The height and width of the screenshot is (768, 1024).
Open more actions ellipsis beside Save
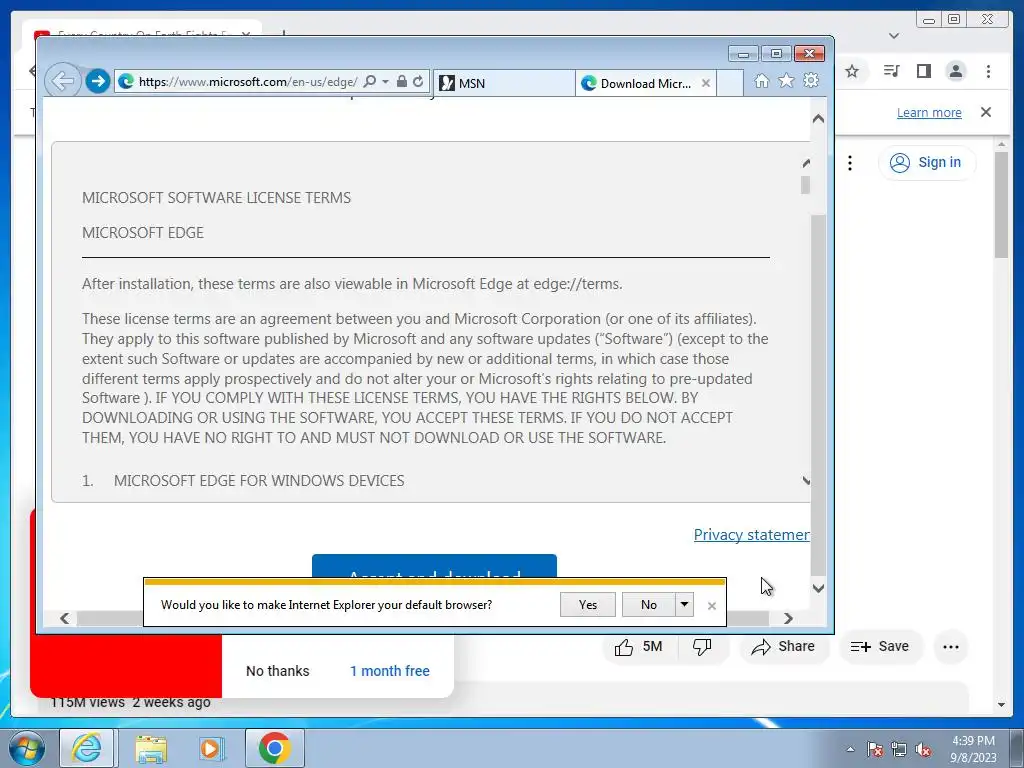[x=951, y=647]
